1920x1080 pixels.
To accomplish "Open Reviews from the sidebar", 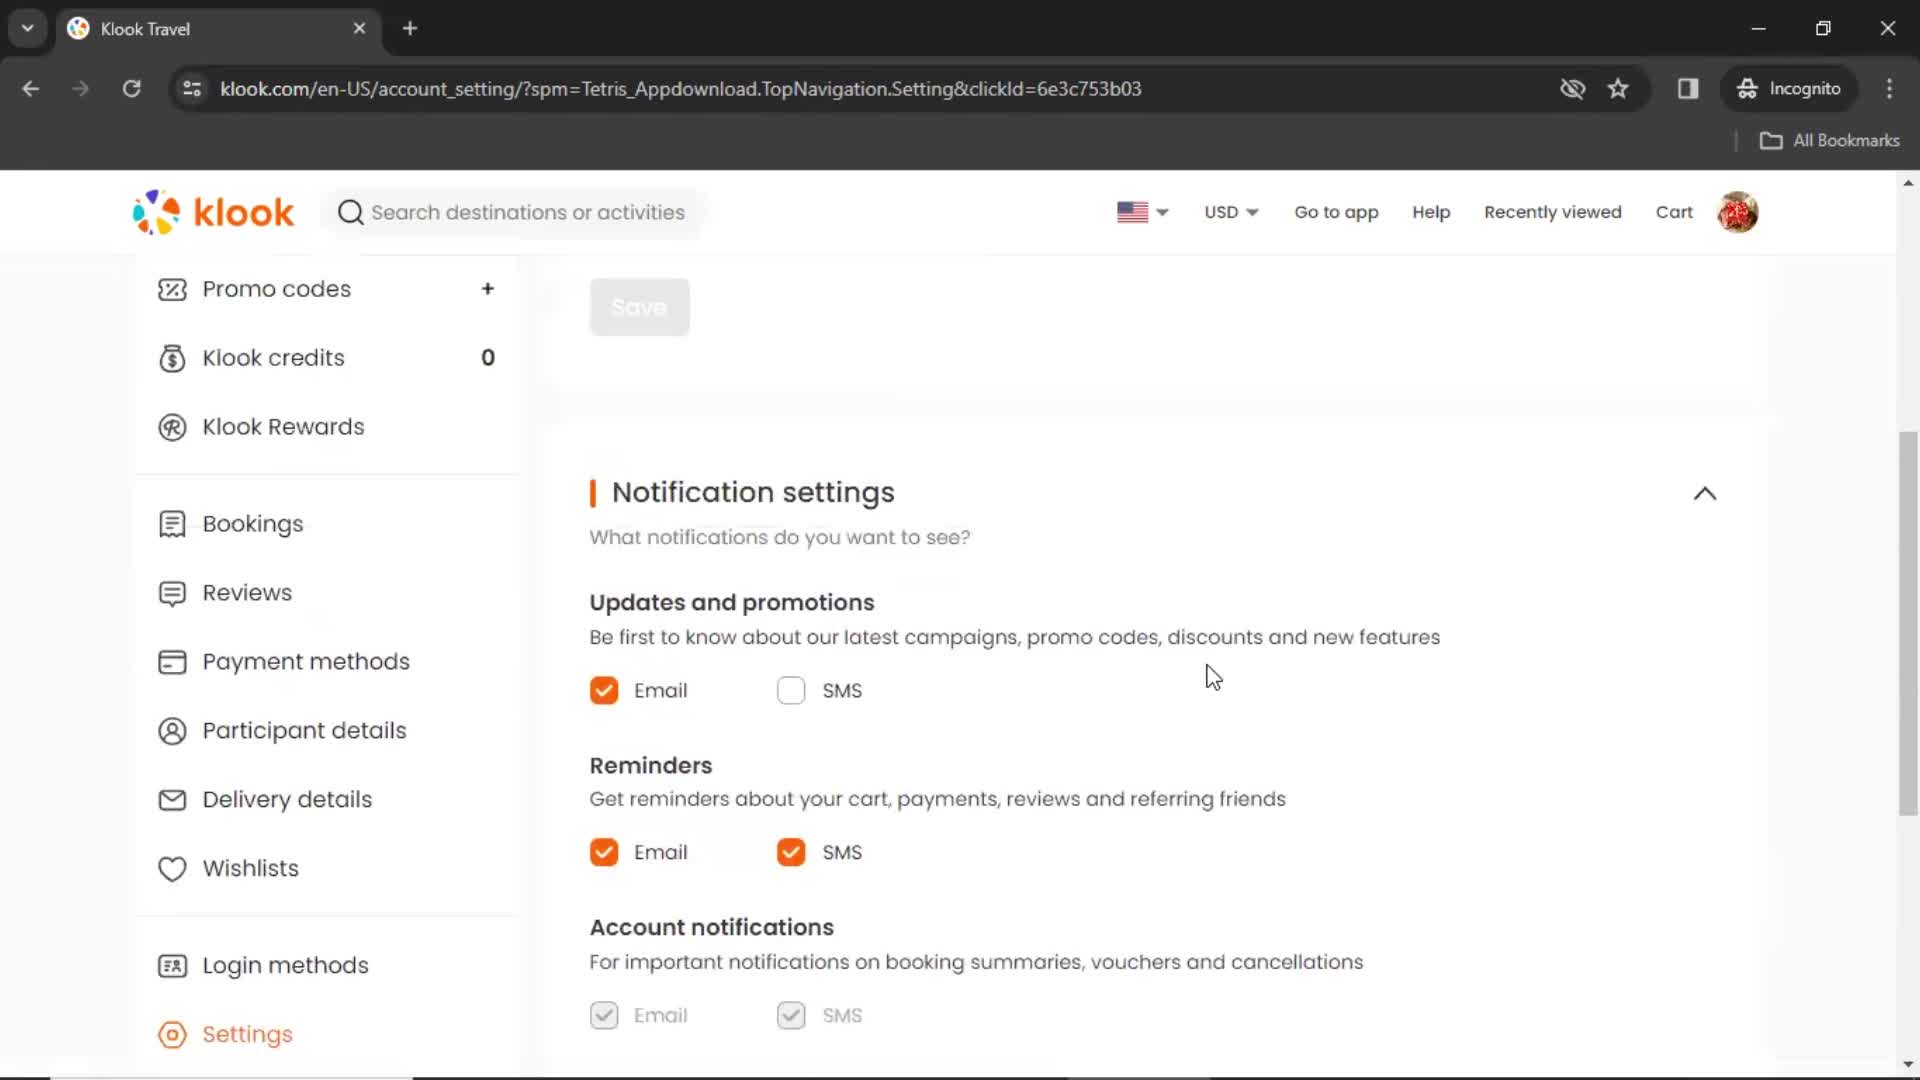I will [x=247, y=593].
